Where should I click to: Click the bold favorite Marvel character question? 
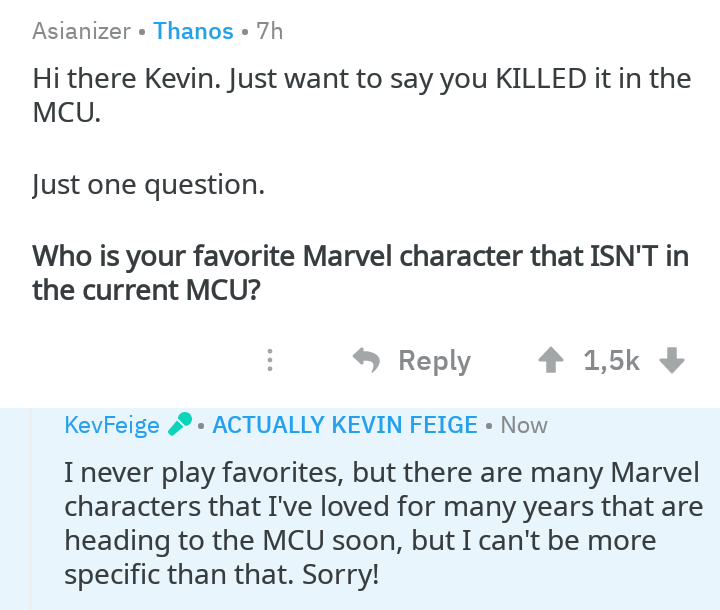click(x=360, y=273)
